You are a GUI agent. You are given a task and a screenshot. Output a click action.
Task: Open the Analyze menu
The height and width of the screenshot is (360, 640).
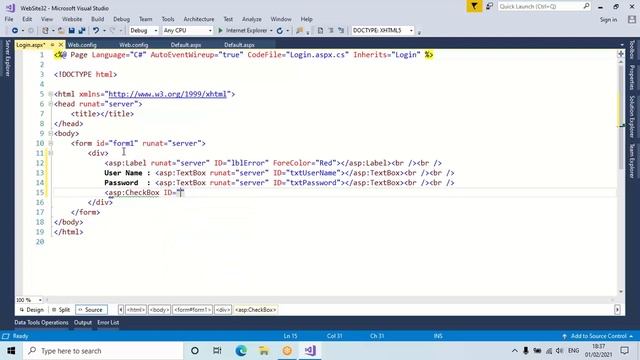tap(251, 19)
